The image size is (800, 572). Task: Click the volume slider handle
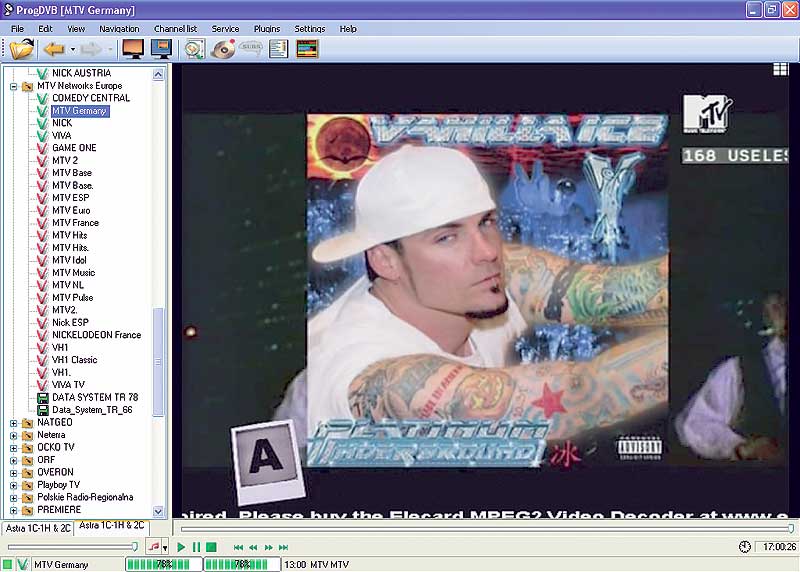tap(135, 547)
